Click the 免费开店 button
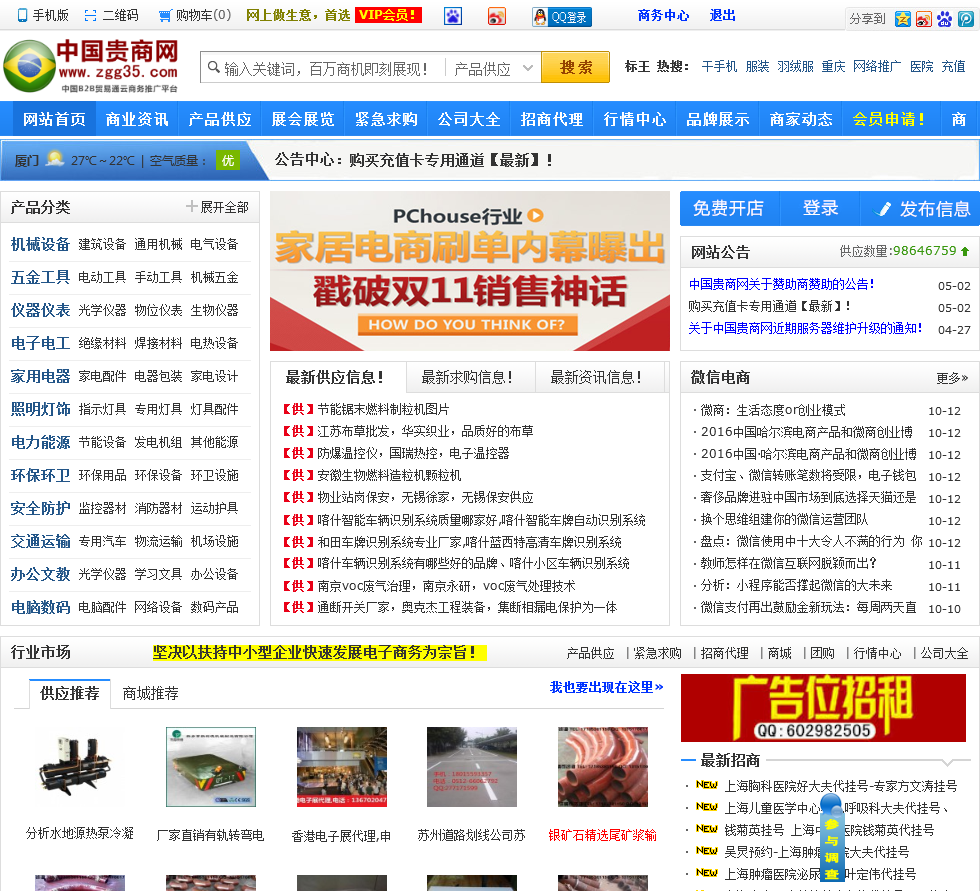 pos(728,208)
